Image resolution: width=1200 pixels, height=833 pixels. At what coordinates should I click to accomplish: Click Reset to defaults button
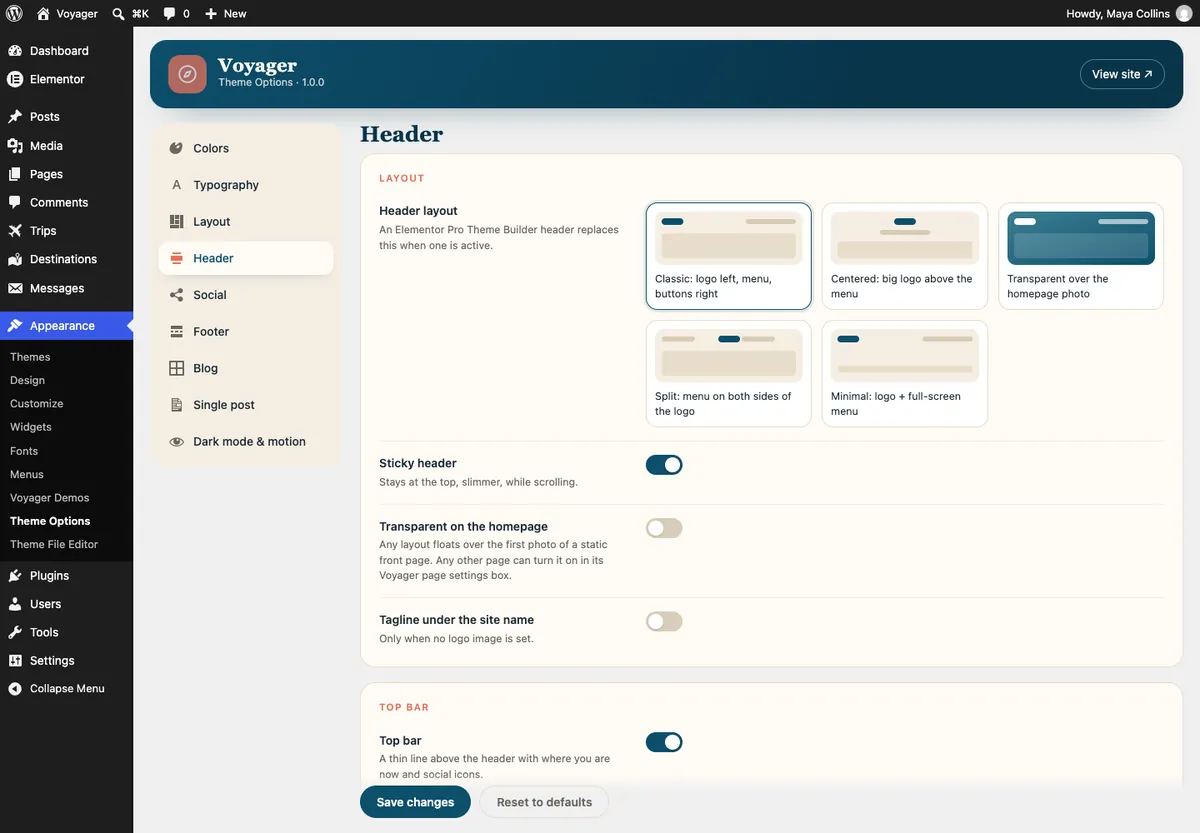pos(544,802)
